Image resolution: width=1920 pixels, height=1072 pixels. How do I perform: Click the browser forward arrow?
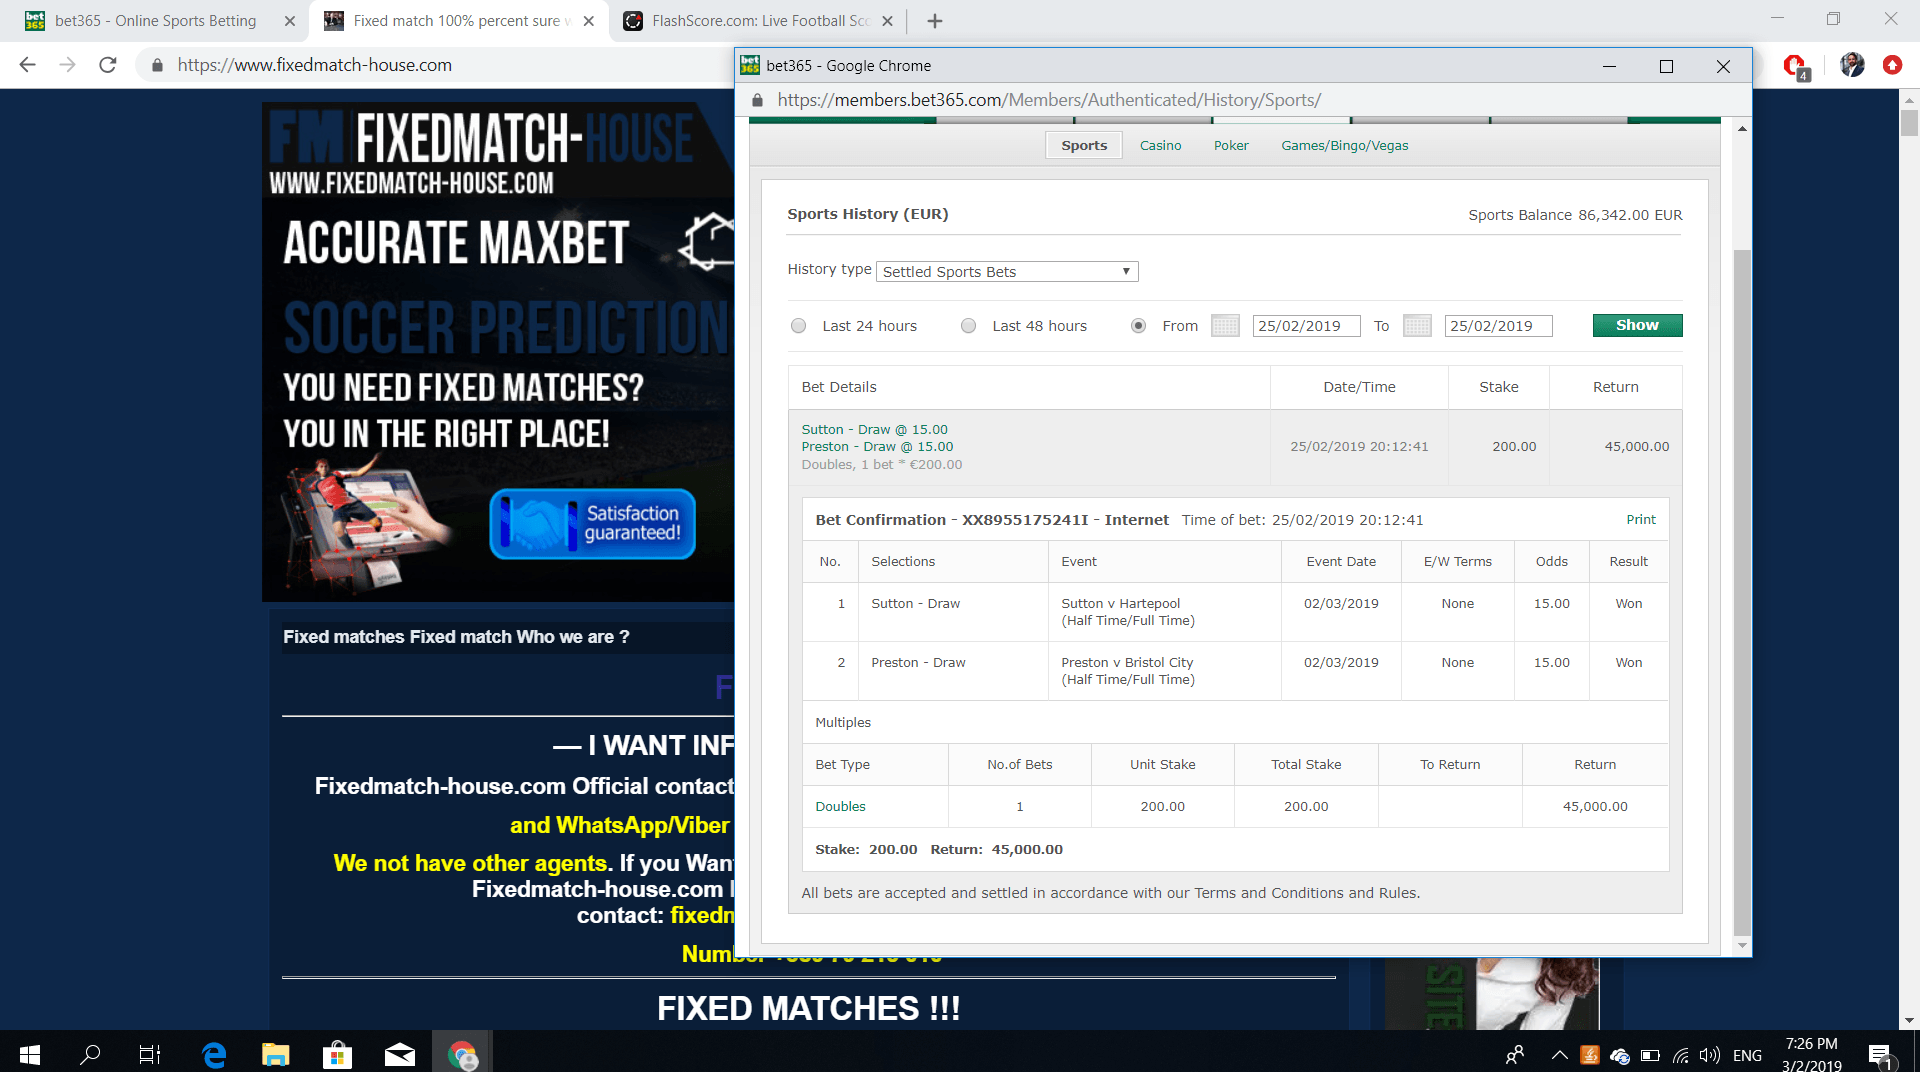click(67, 65)
